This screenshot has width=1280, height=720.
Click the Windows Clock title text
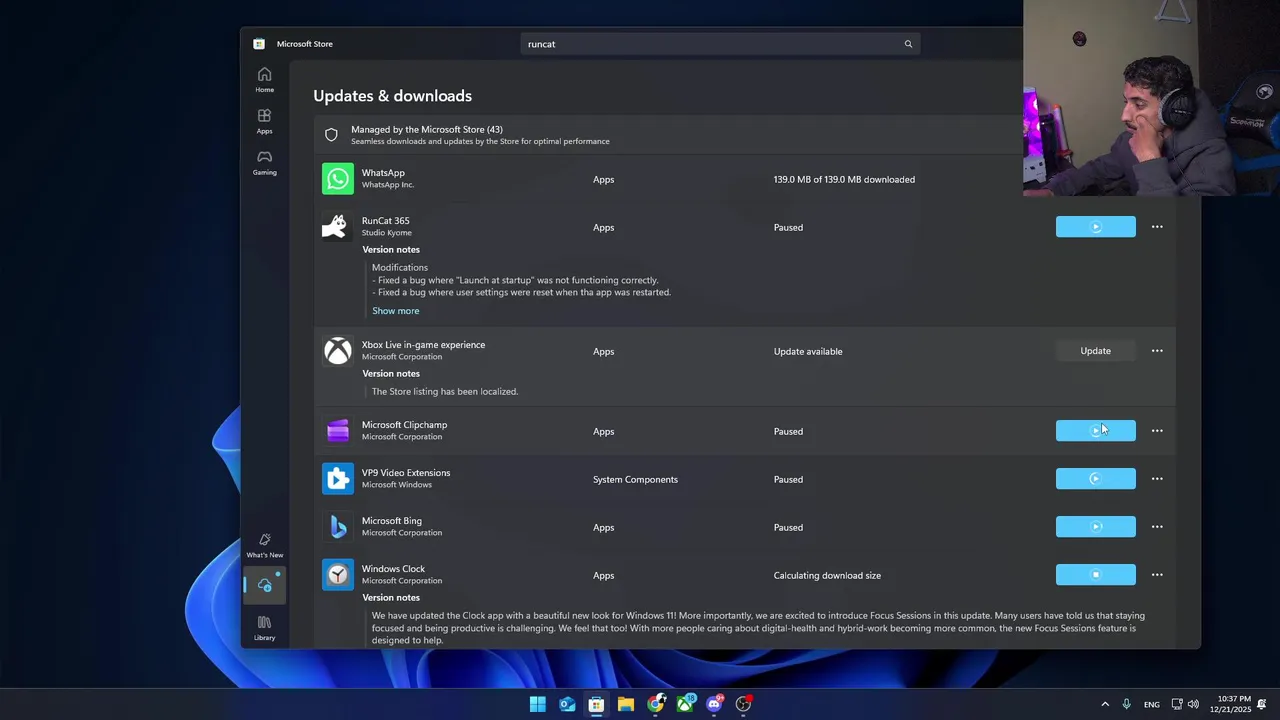(393, 569)
